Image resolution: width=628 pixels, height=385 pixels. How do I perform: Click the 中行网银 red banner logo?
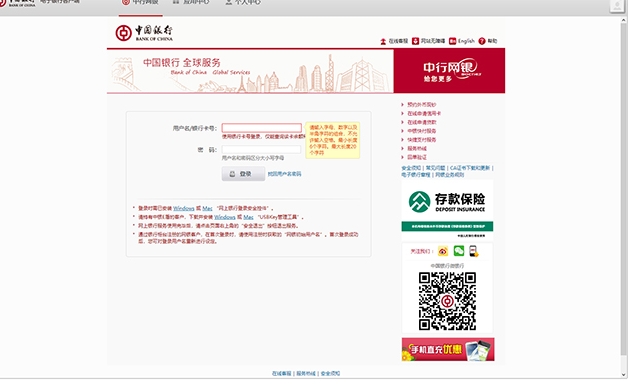click(449, 71)
